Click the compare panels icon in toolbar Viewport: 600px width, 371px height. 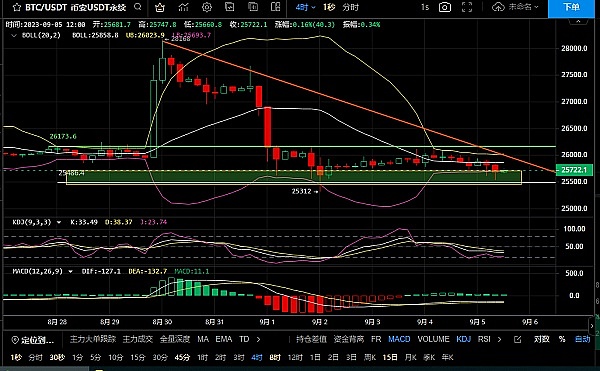click(x=253, y=7)
